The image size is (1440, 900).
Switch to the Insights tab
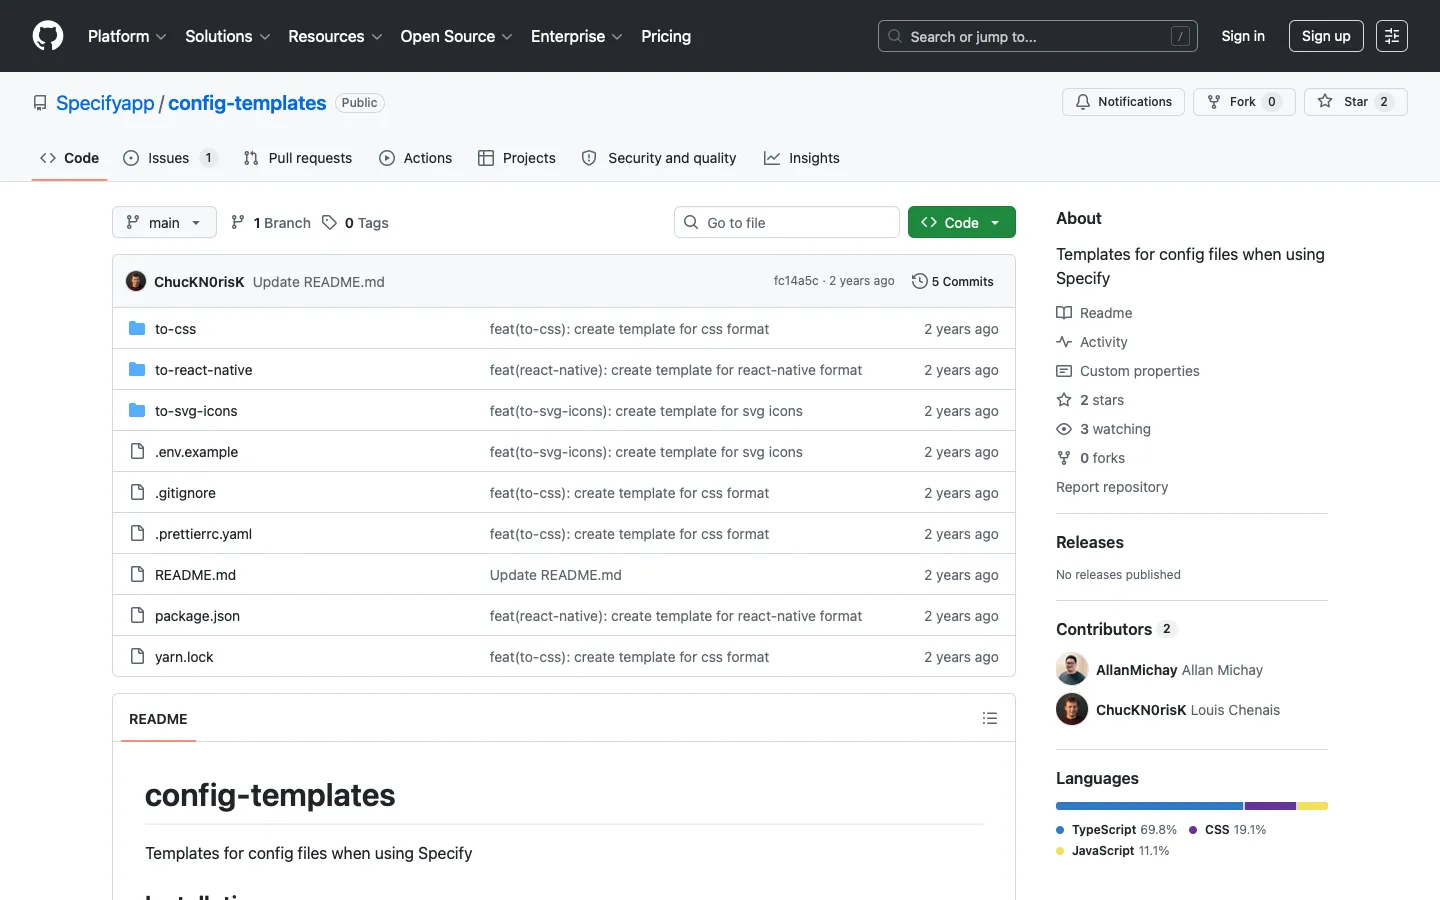point(802,158)
